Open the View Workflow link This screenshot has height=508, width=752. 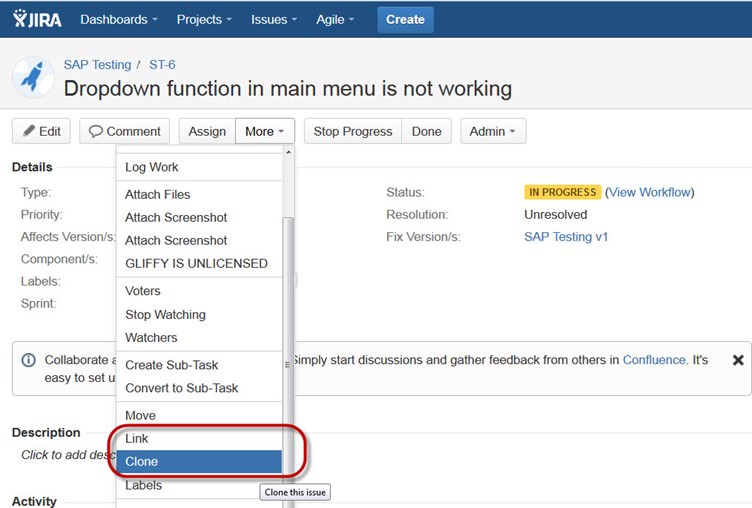650,192
